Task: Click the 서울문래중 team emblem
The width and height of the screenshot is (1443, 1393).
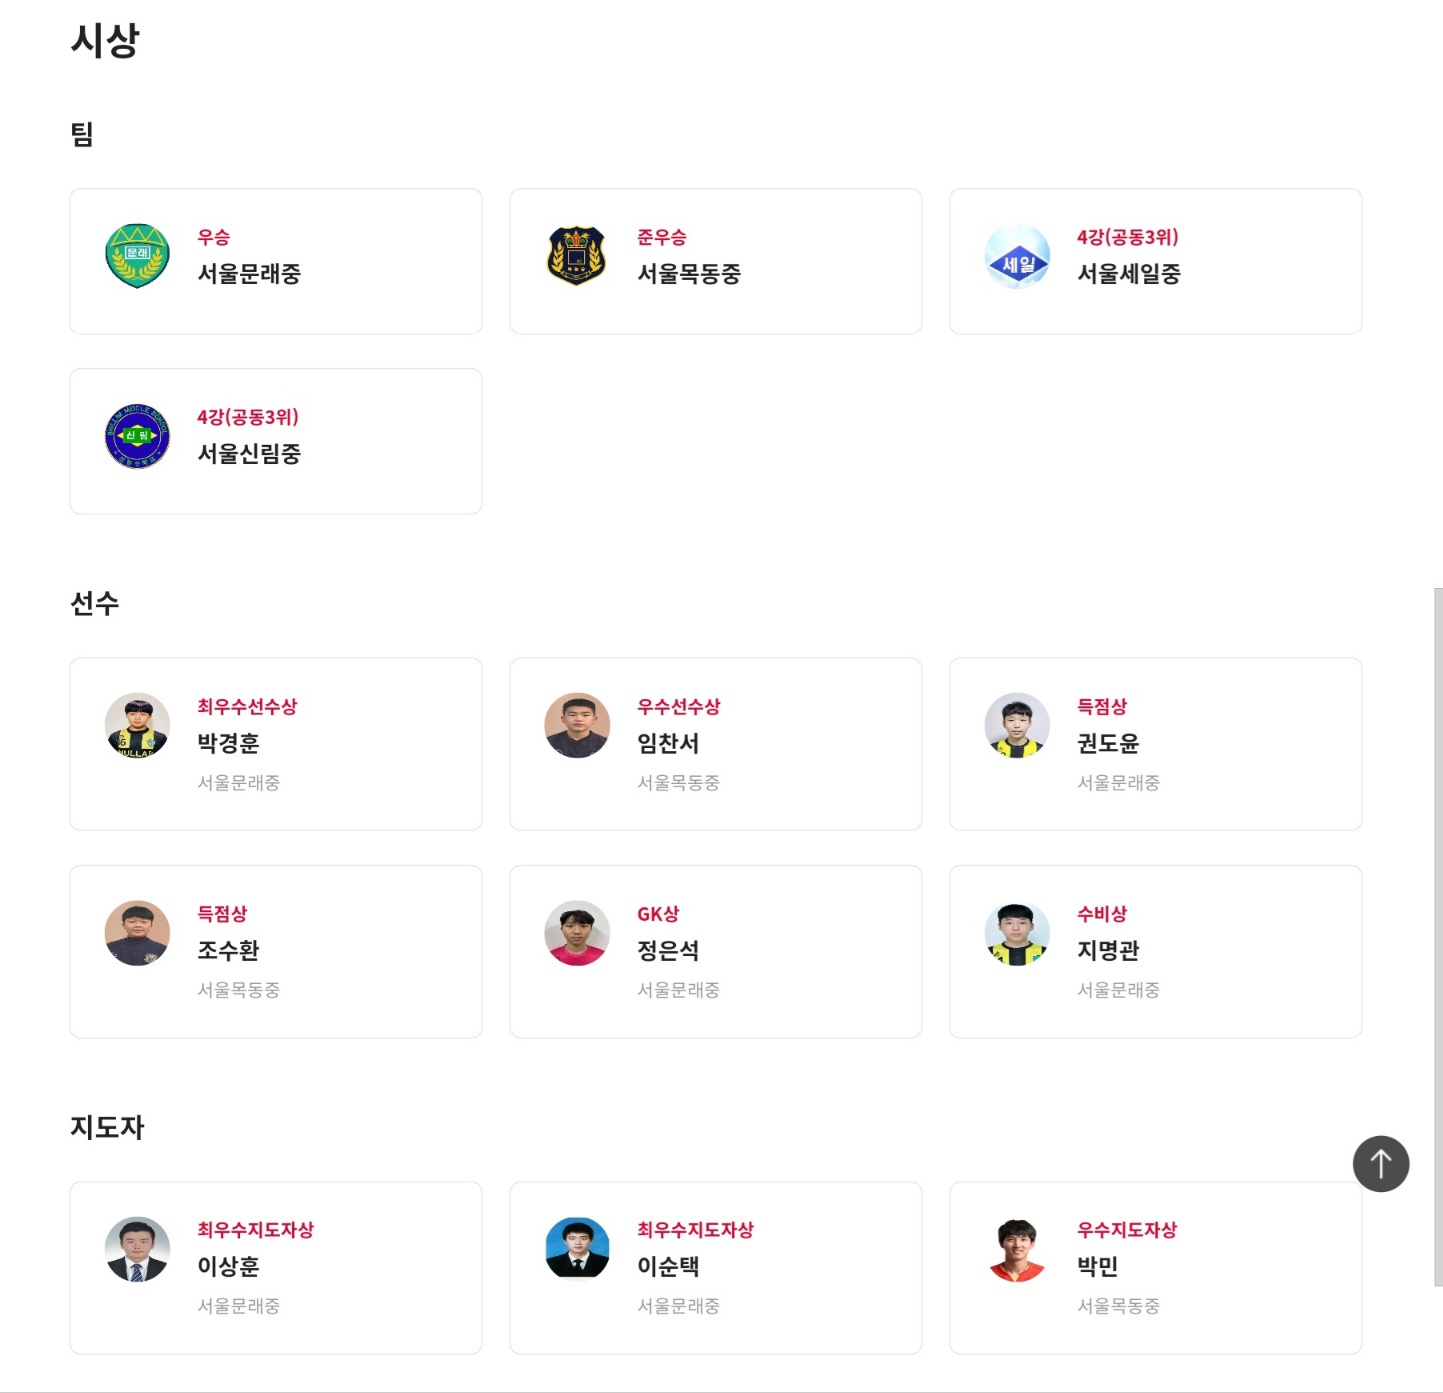Action: [x=137, y=256]
